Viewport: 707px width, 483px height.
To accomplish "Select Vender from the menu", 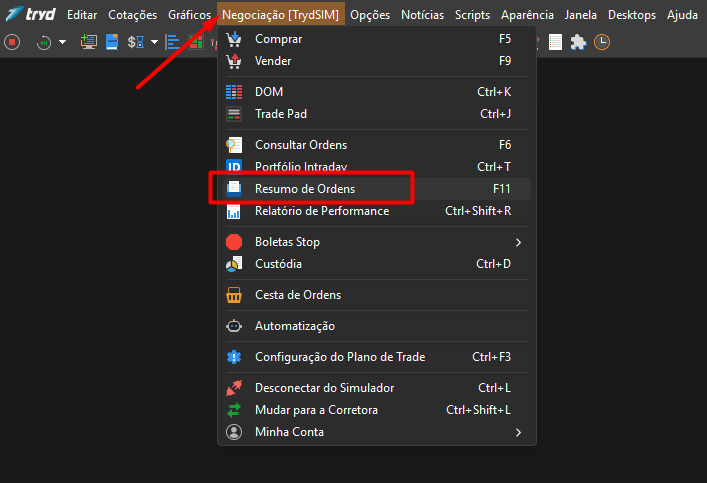I will coord(376,61).
